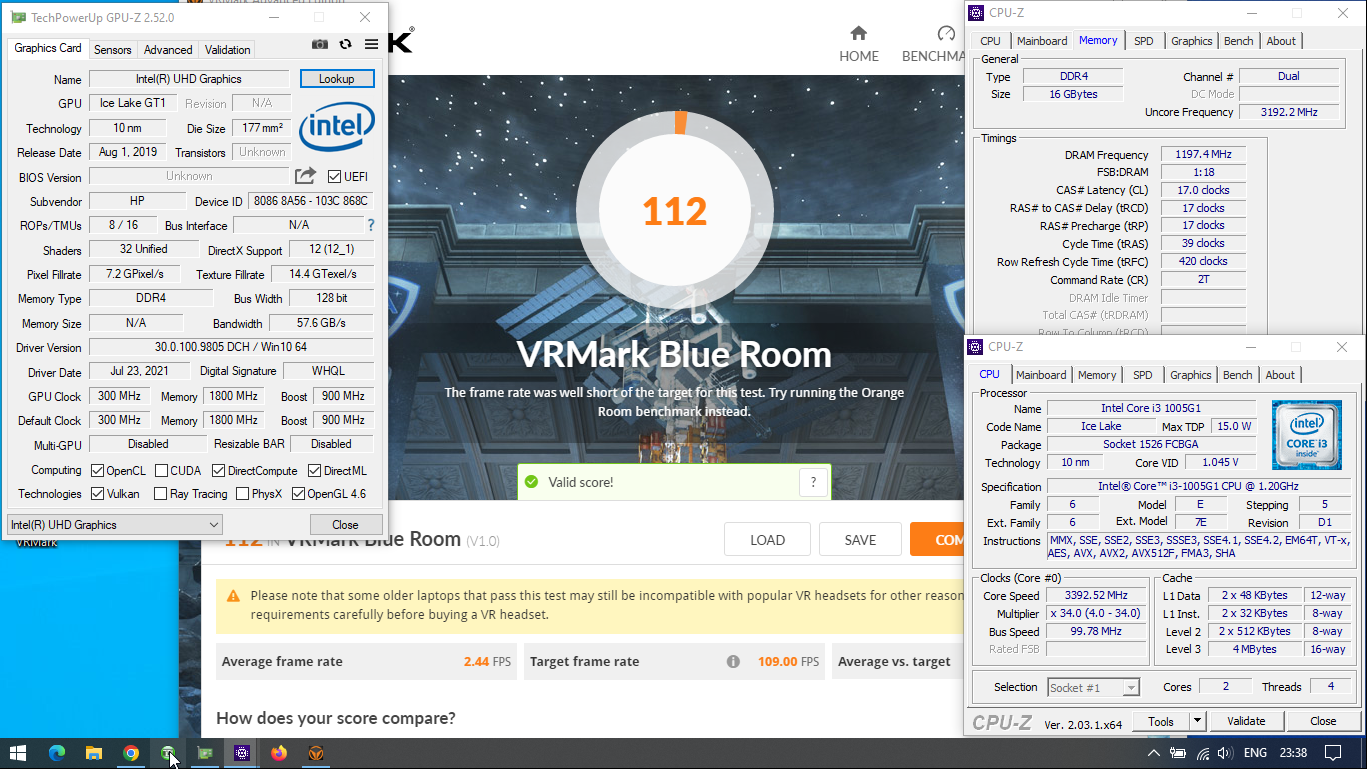This screenshot has height=769, width=1367.
Task: Click the VRMark LOAD button
Action: coord(767,540)
